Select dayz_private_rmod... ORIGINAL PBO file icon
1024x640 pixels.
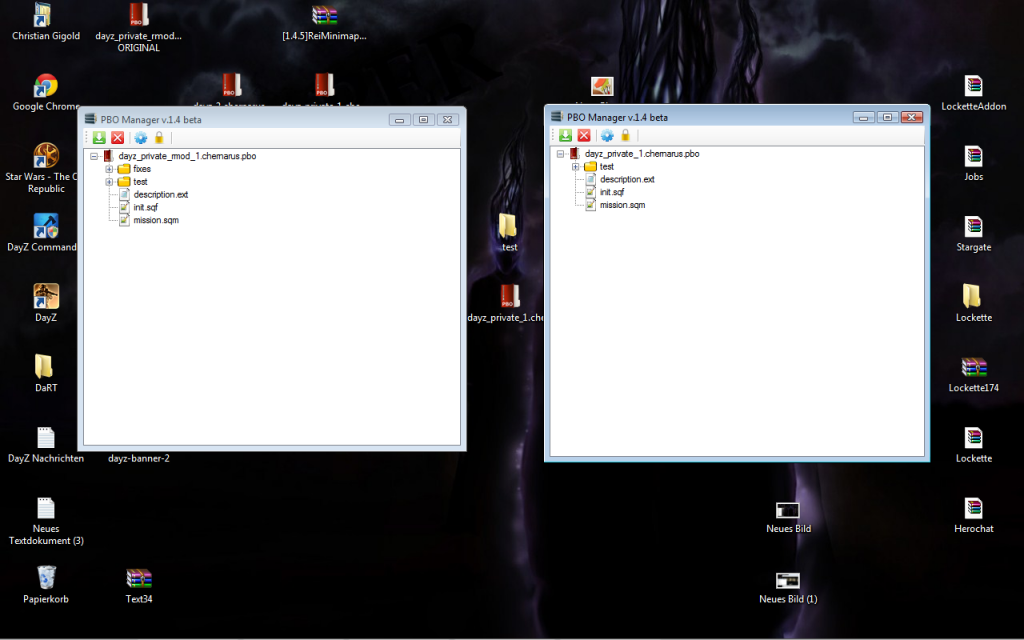(138, 27)
